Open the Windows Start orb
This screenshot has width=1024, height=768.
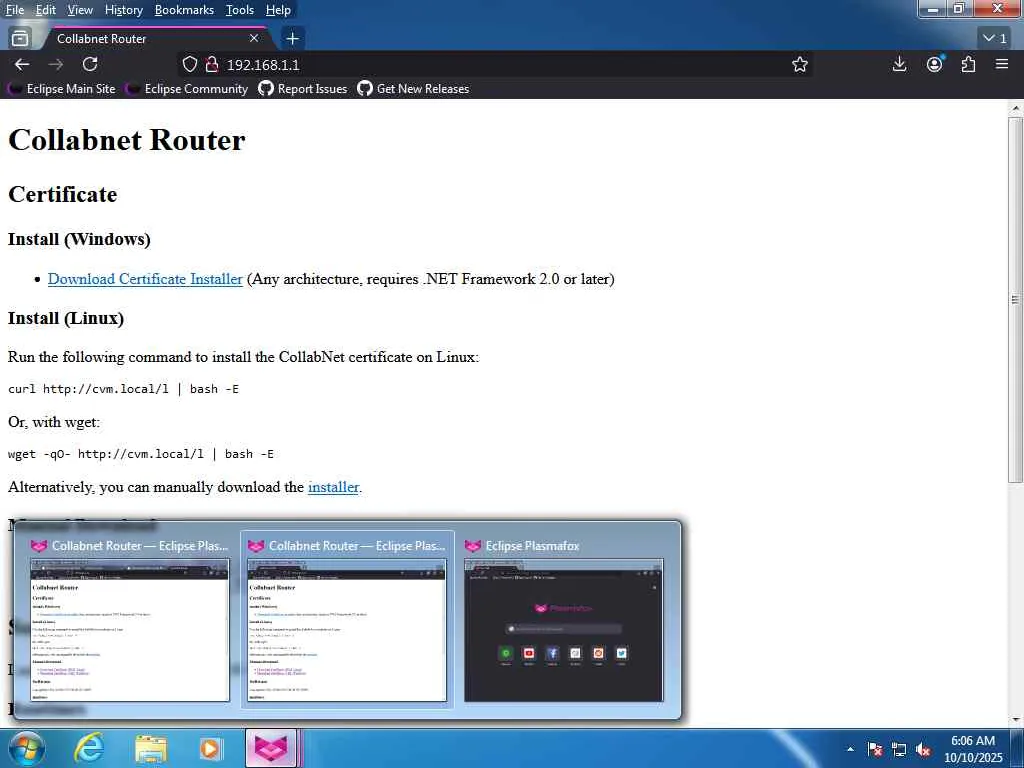pyautogui.click(x=26, y=748)
